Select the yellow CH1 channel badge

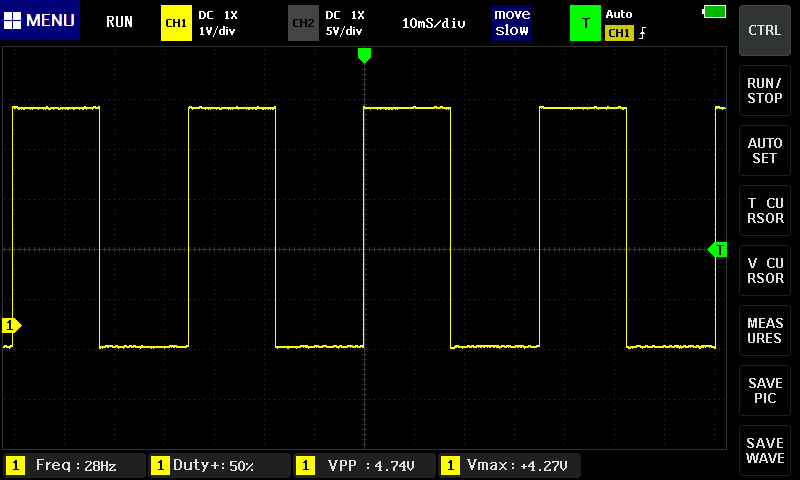tap(176, 23)
